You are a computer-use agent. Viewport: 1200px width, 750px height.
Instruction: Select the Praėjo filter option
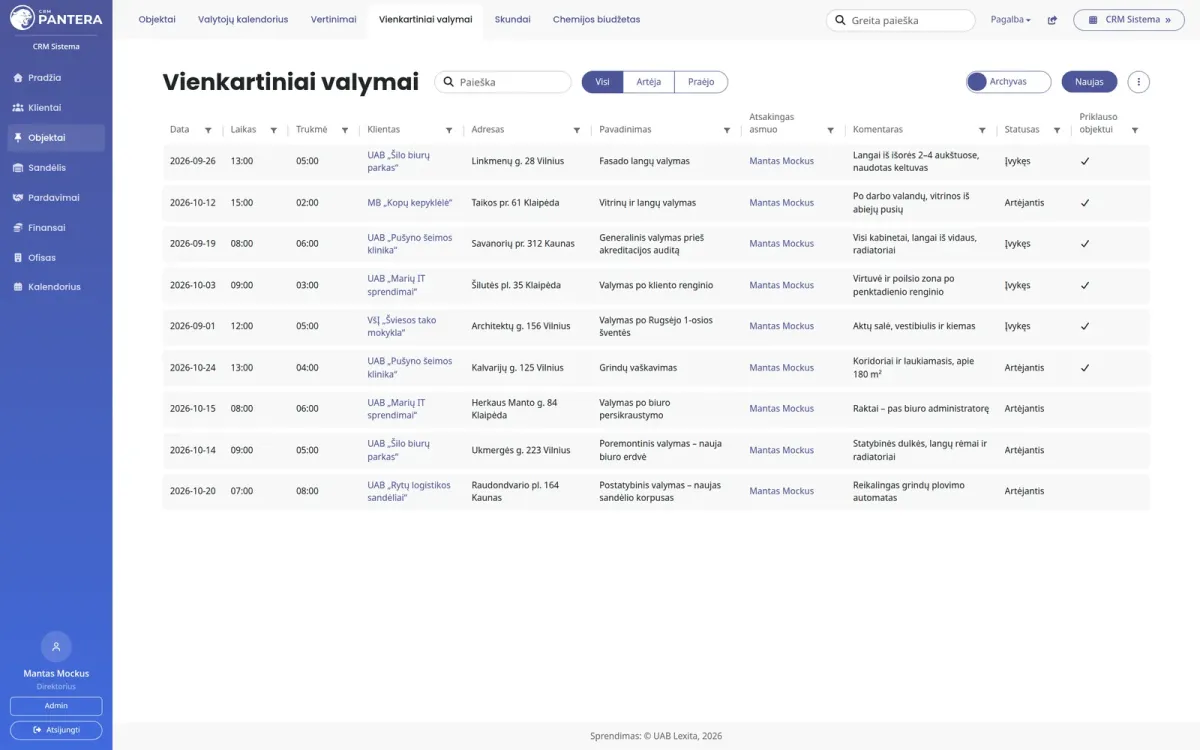click(x=701, y=82)
